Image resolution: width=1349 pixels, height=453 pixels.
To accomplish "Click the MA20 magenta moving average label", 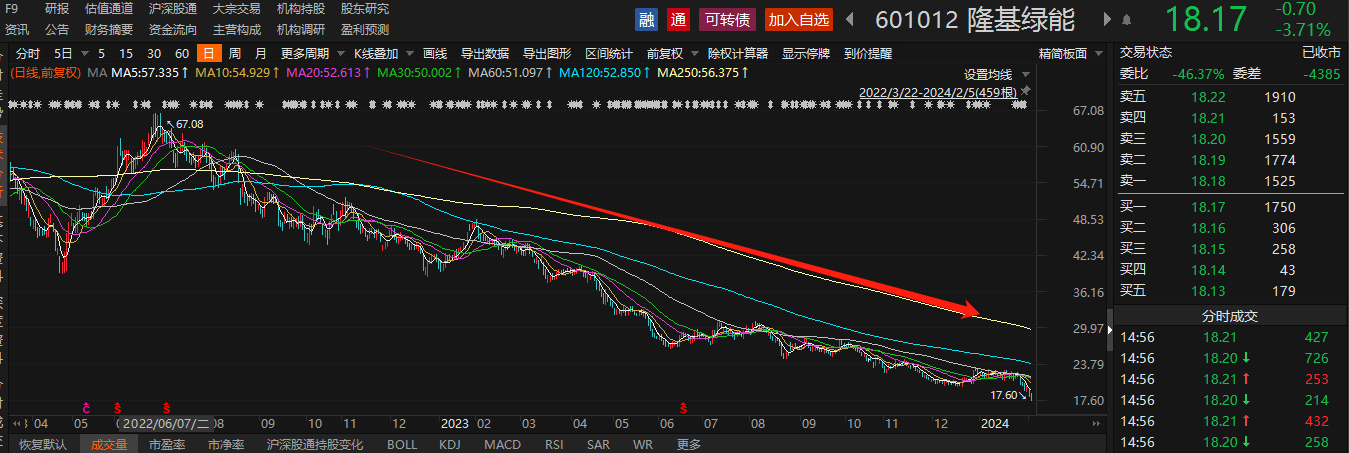I will tap(313, 73).
